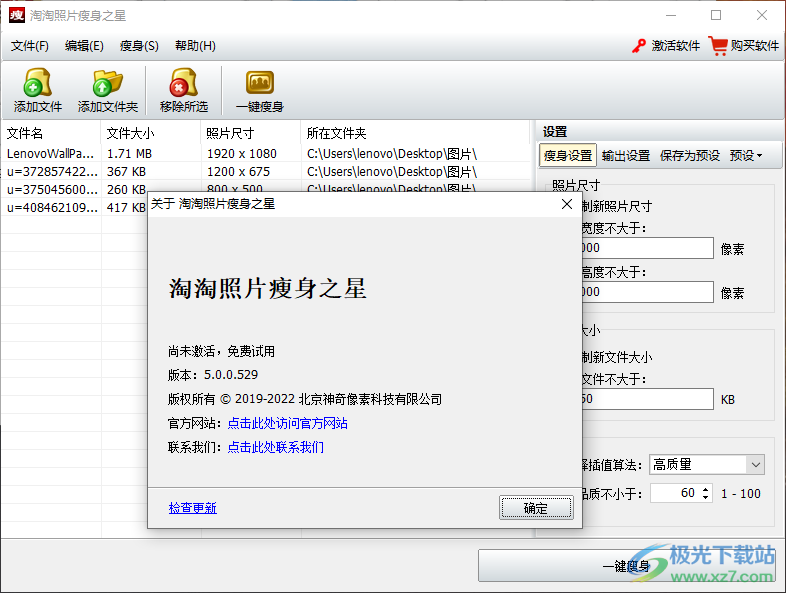This screenshot has width=786, height=593.
Task: Click the quality value stepper arrows
Action: 705,493
